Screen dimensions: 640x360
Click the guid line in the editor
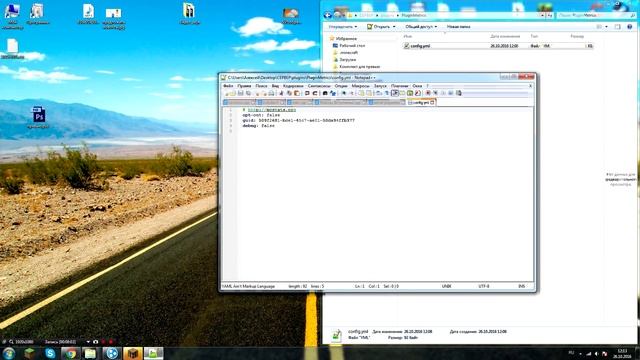(x=298, y=120)
